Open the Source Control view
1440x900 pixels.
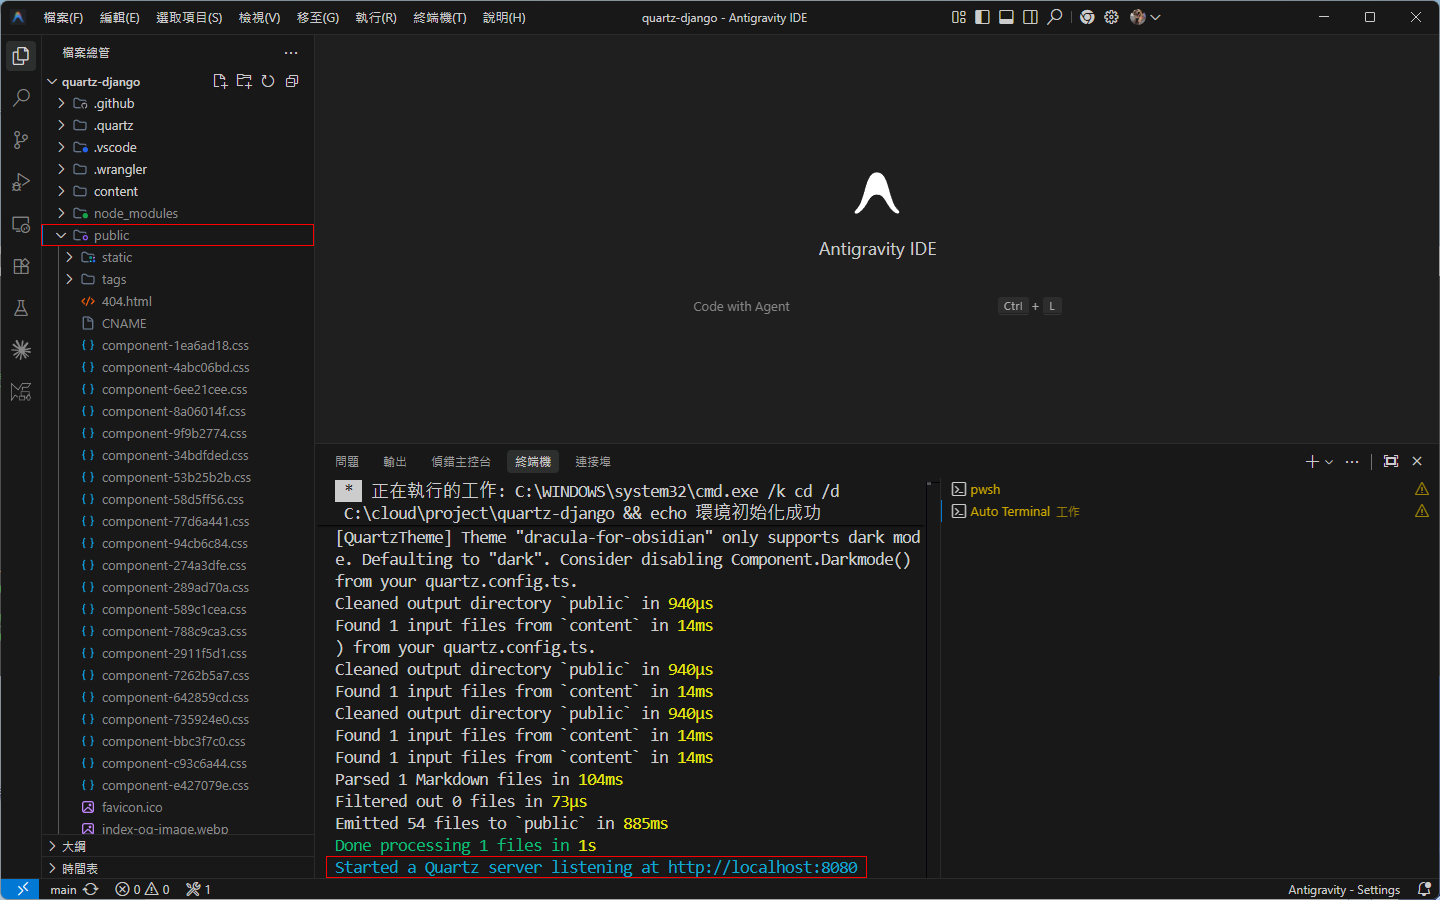pyautogui.click(x=21, y=140)
